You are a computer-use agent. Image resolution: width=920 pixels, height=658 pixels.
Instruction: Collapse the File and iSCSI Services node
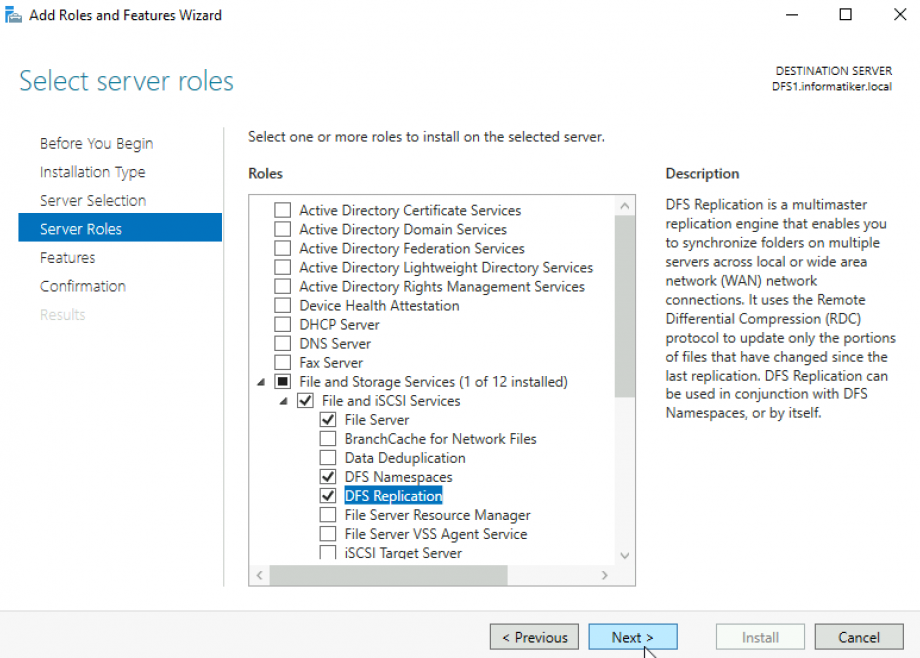coord(283,400)
